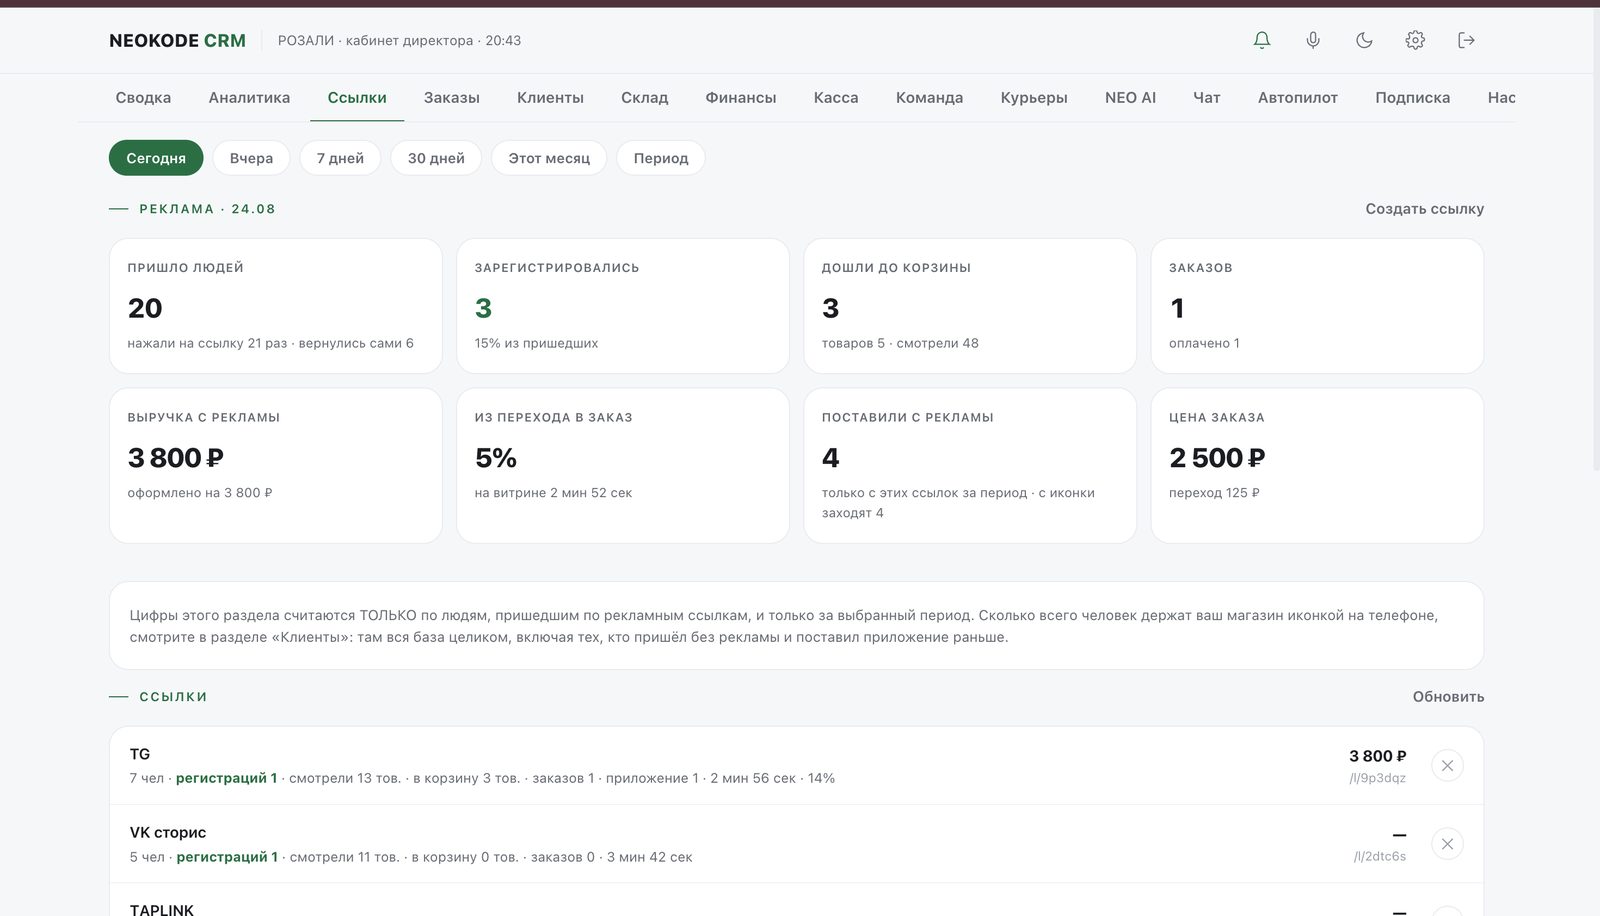Viewport: 1600px width, 916px height.
Task: Open the Зарегистрировались card
Action: tap(623, 306)
